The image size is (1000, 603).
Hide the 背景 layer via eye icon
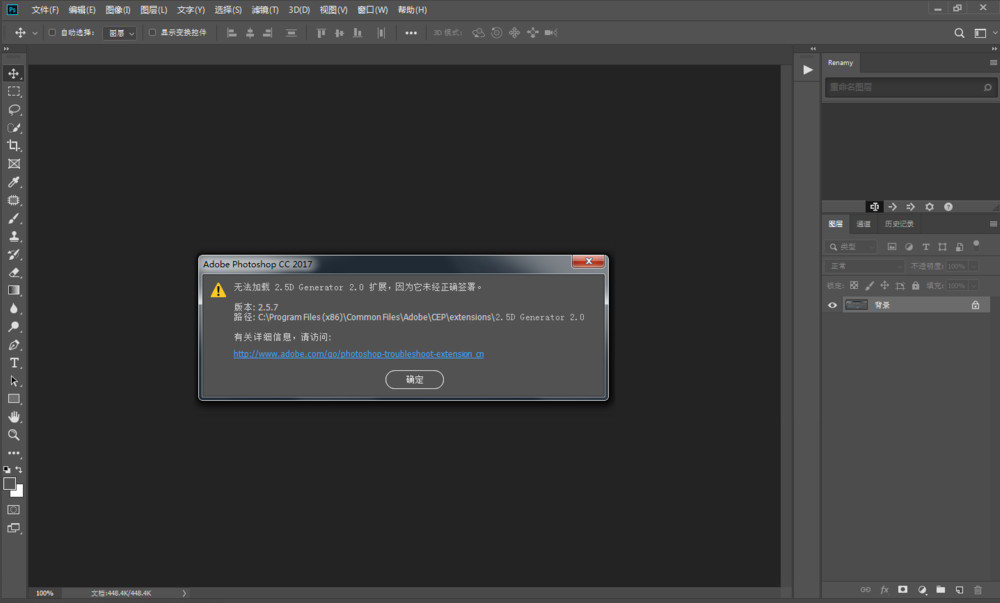tap(832, 305)
